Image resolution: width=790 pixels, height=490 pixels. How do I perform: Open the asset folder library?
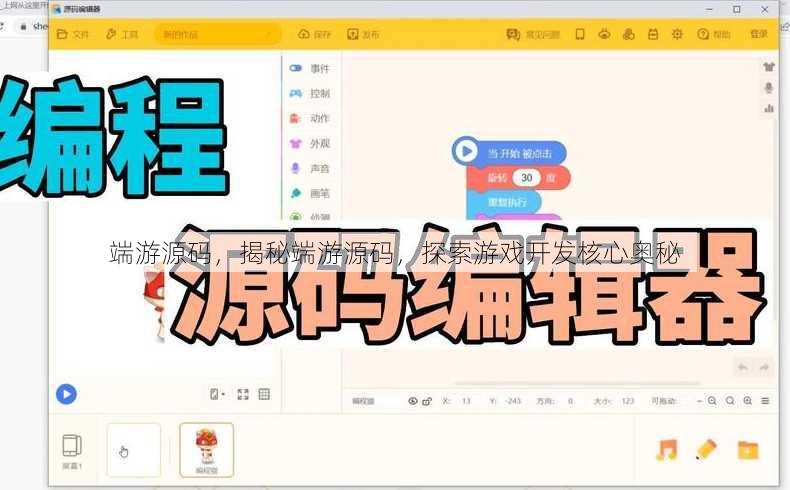748,450
